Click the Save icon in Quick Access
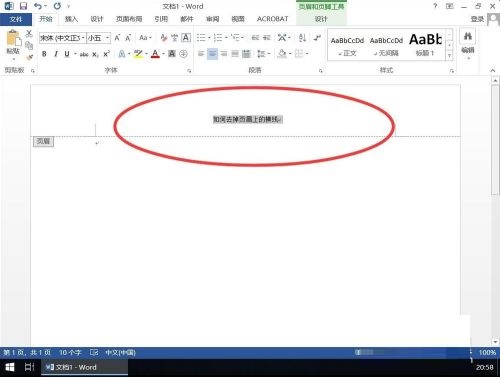The image size is (500, 377). (x=23, y=6)
